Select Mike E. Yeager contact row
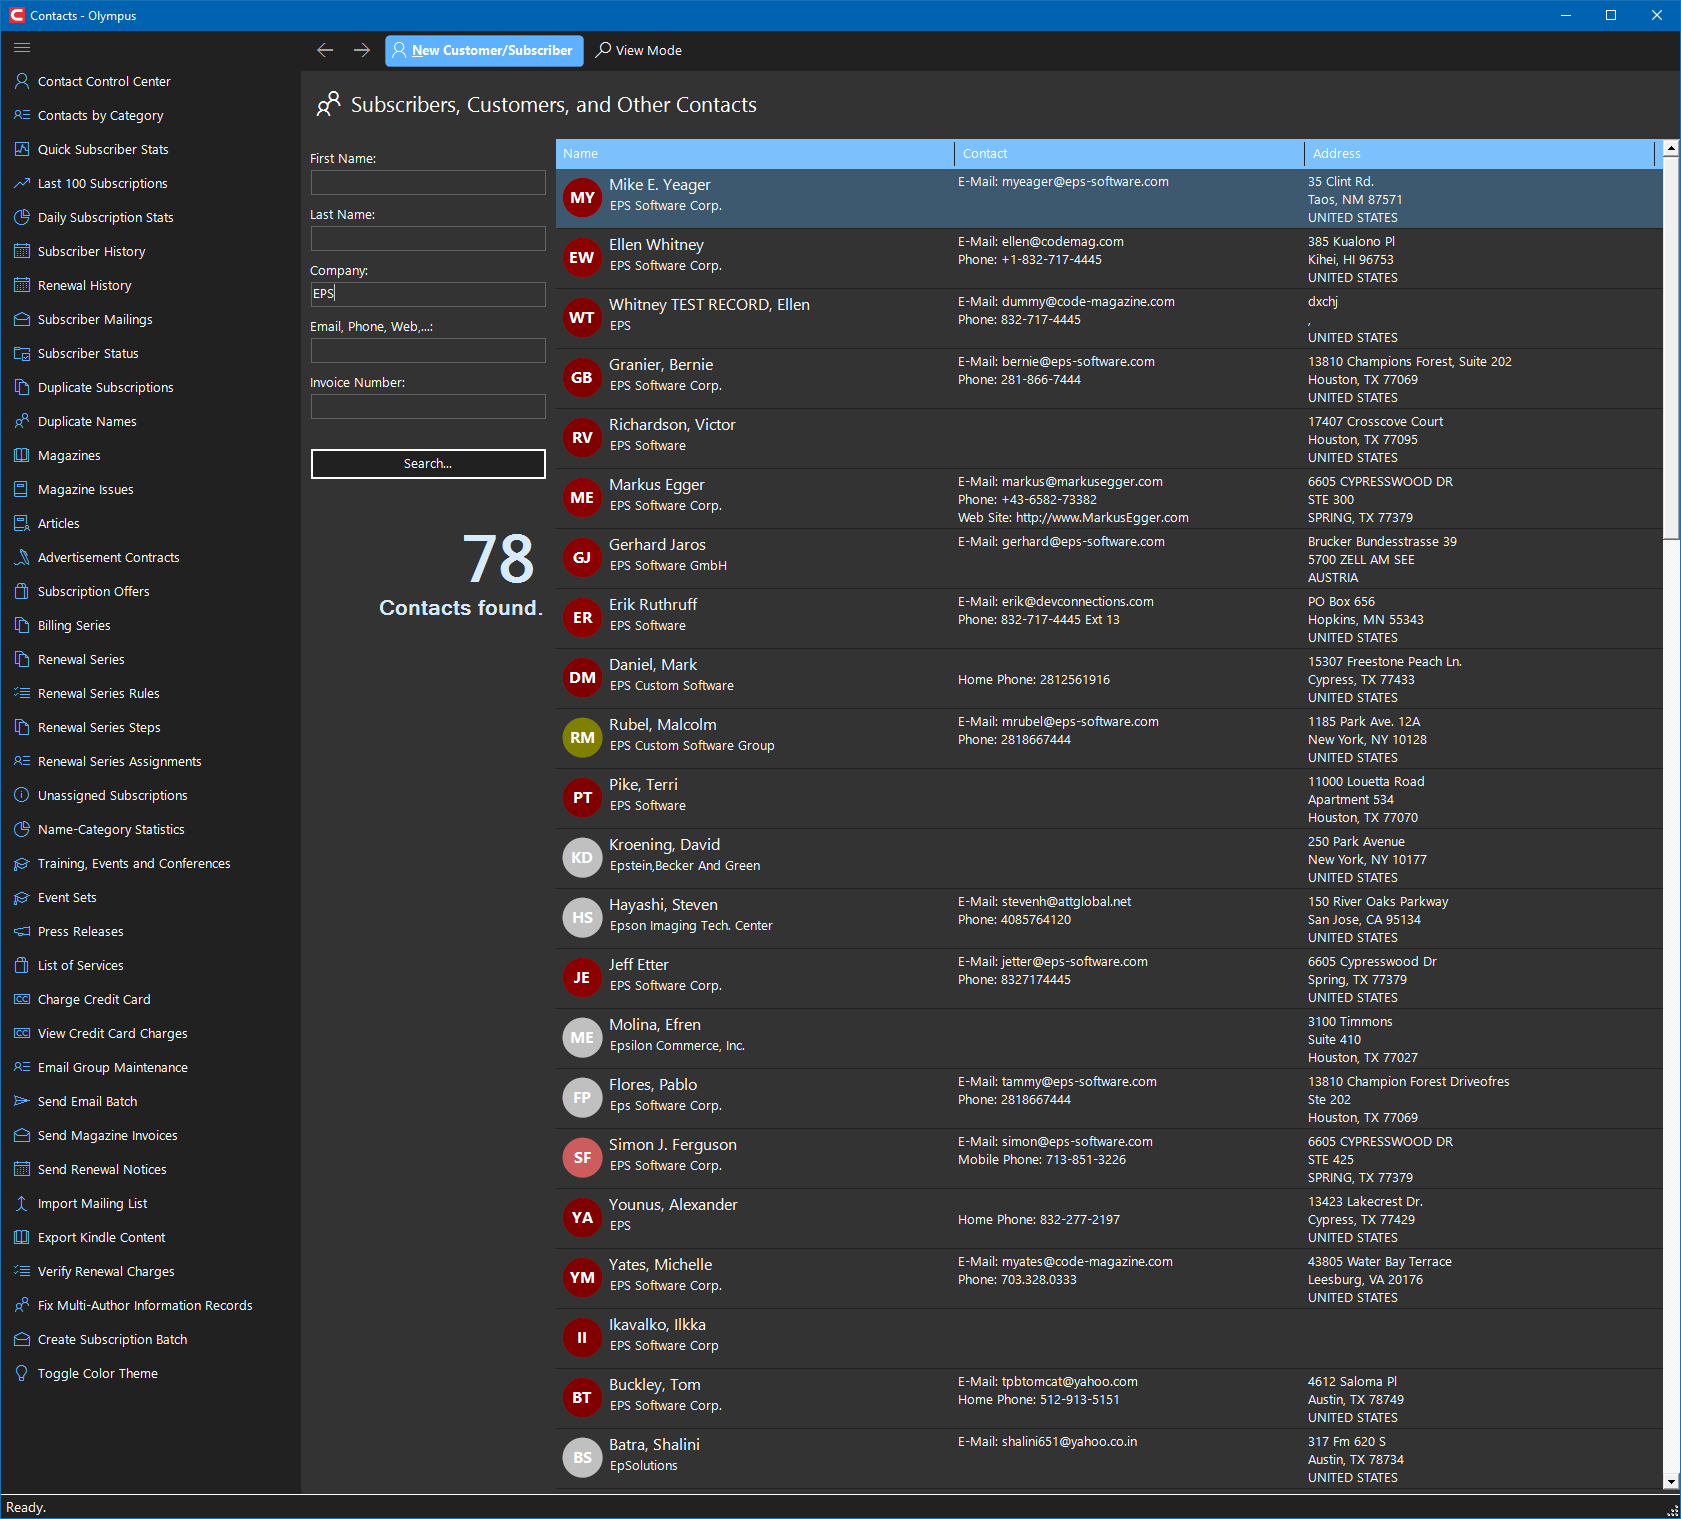The height and width of the screenshot is (1519, 1681). (x=1109, y=199)
